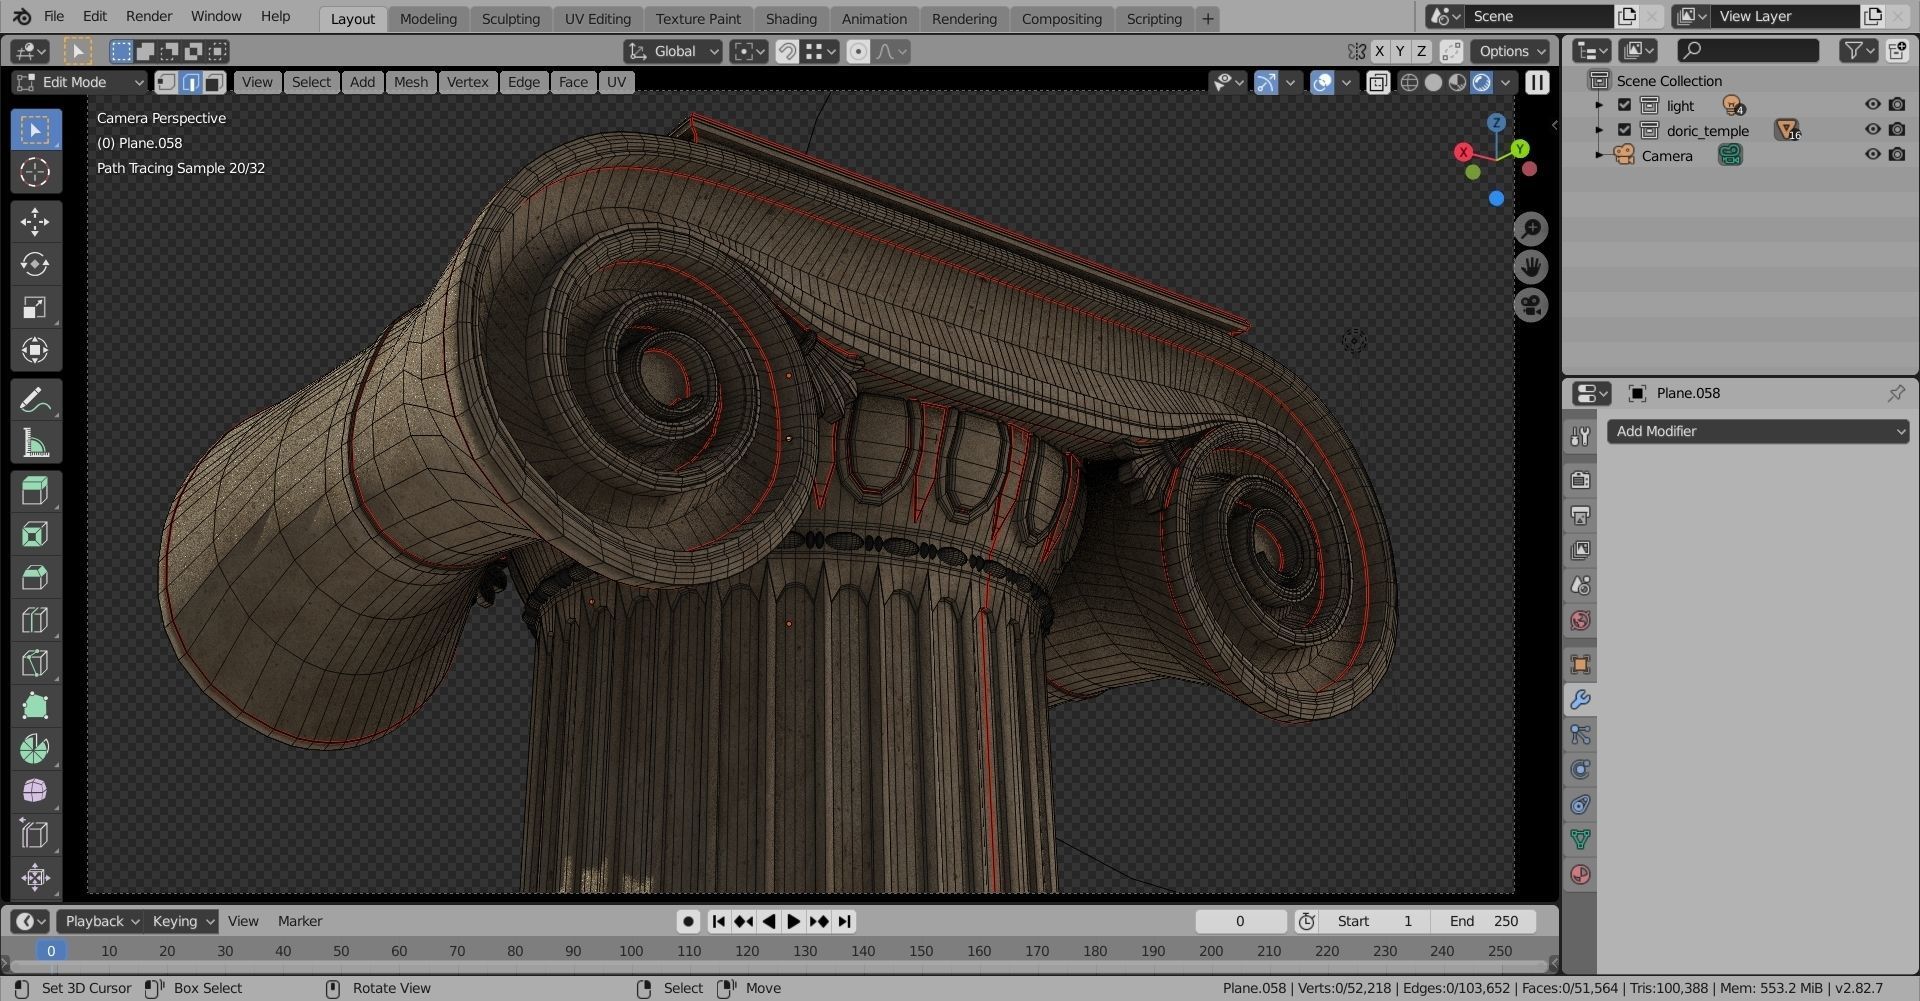Expand the doric_temple collection
1920x1001 pixels.
point(1599,130)
